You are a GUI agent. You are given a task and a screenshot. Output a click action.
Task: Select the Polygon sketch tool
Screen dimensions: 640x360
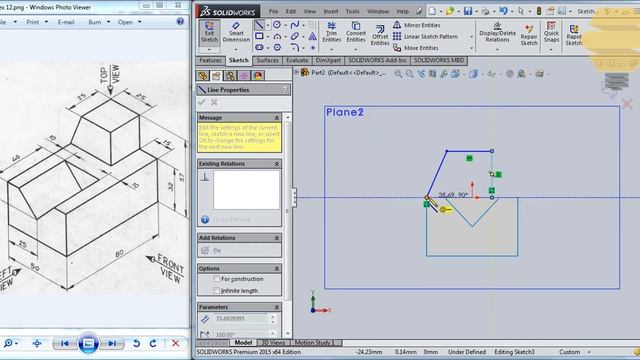[x=277, y=47]
